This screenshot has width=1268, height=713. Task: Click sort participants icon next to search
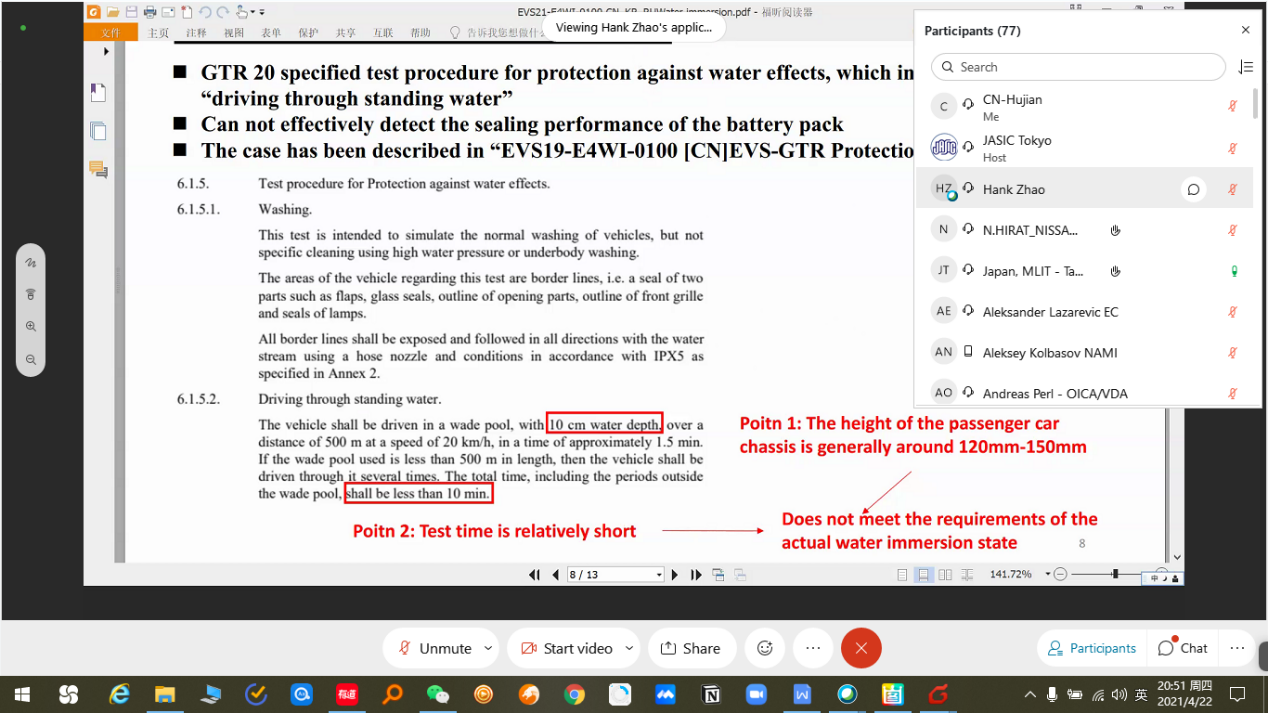1245,67
